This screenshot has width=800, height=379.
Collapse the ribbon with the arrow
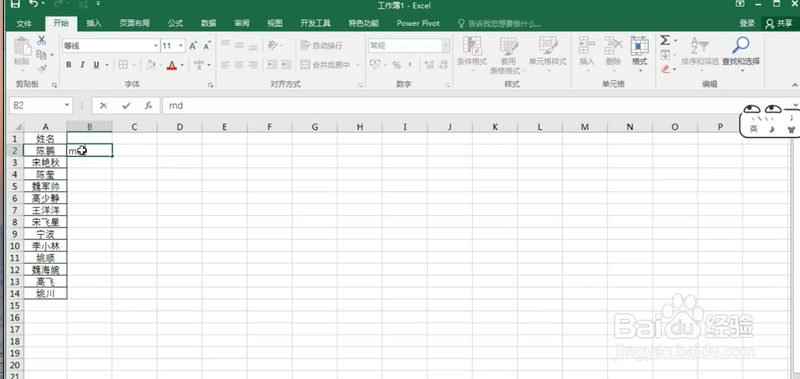(794, 85)
